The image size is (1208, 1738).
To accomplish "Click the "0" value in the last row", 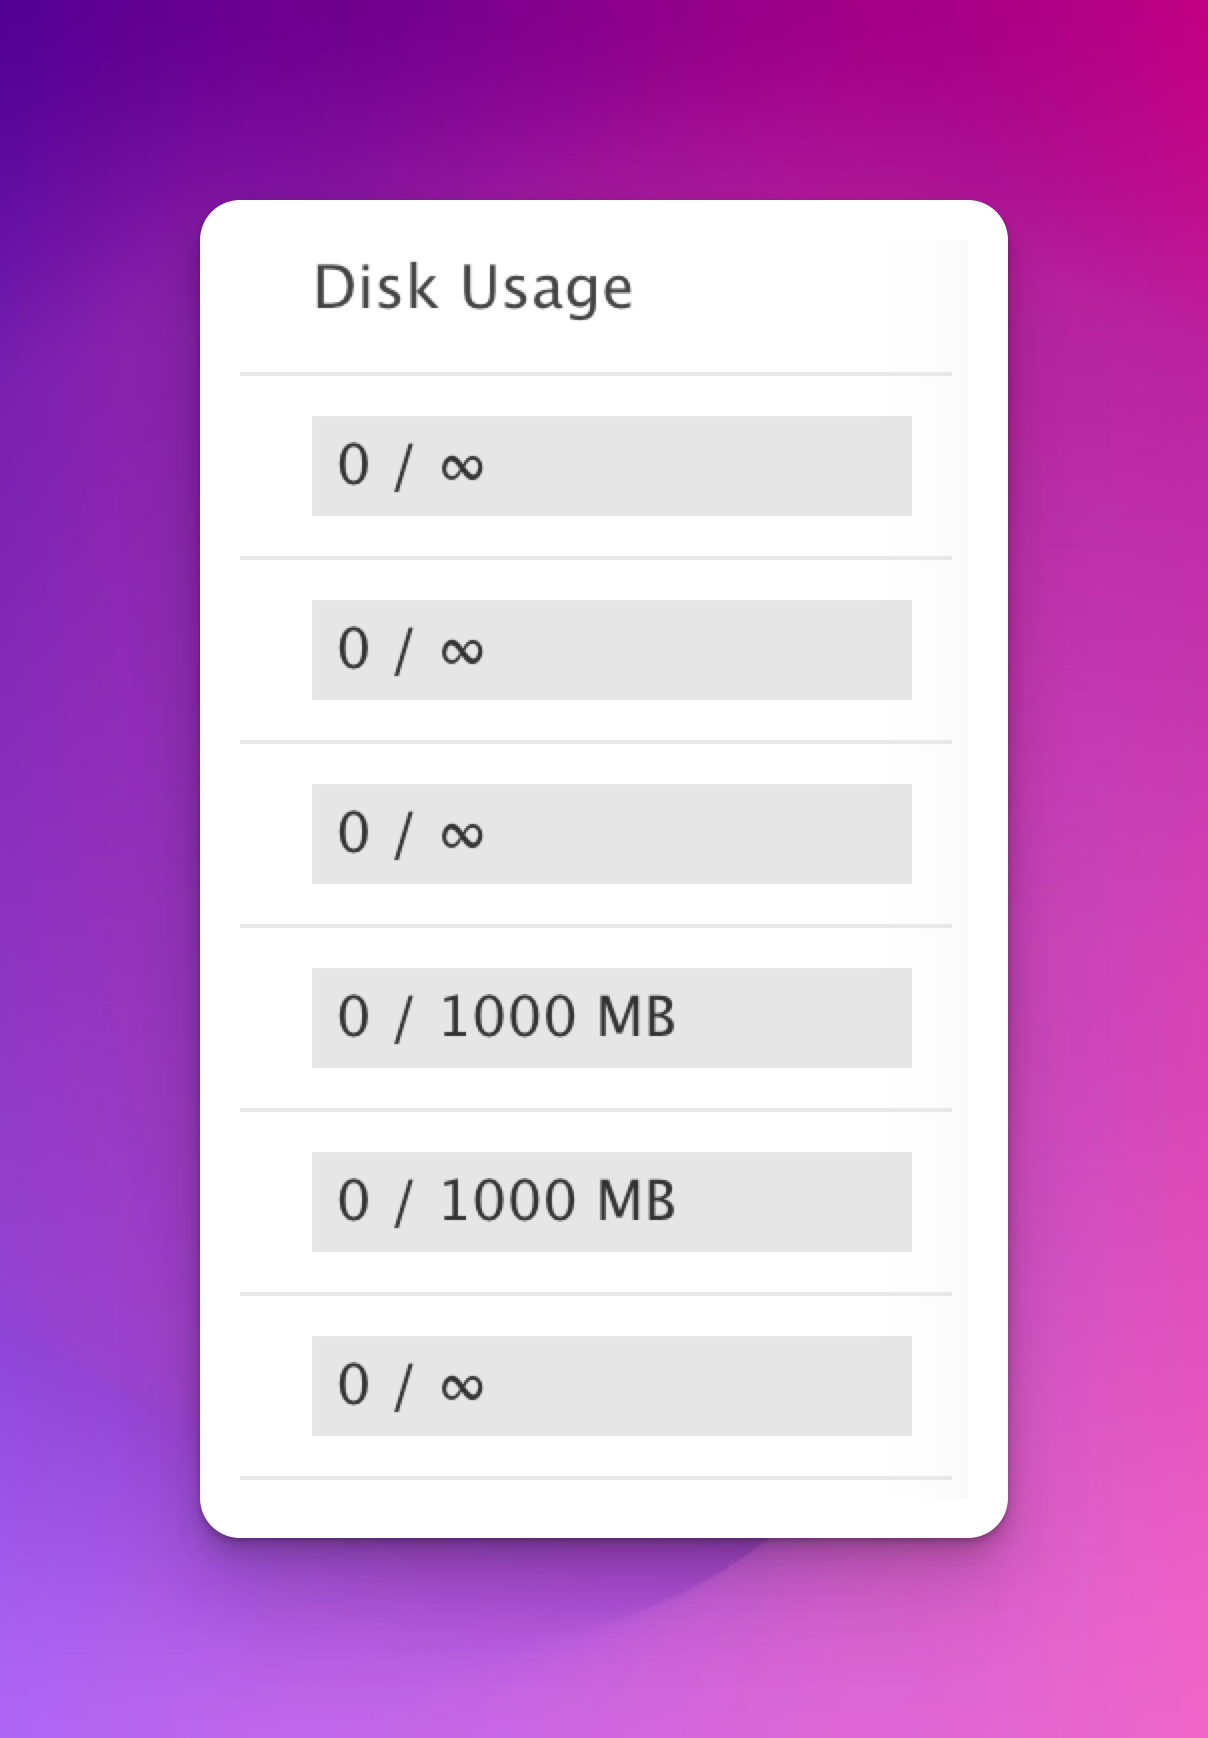I will (x=354, y=1385).
